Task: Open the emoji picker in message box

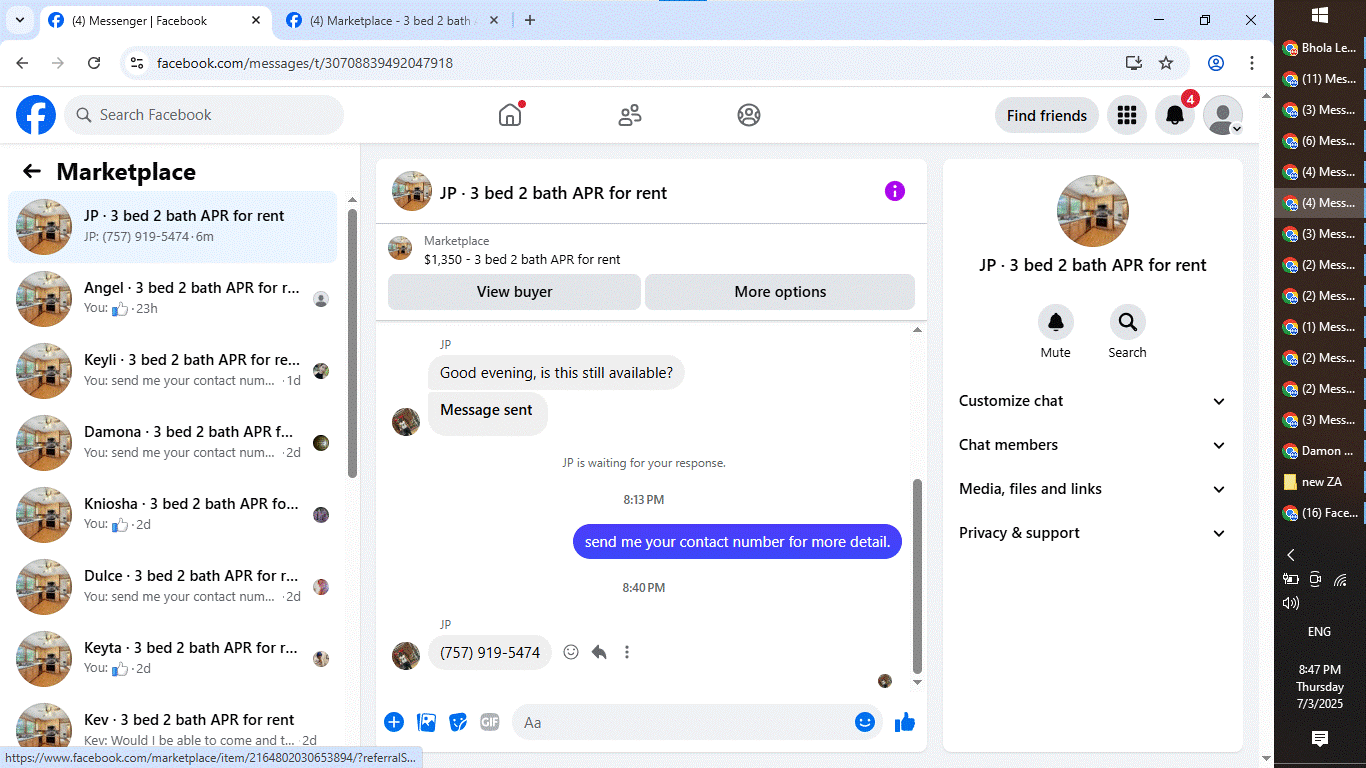Action: (865, 722)
